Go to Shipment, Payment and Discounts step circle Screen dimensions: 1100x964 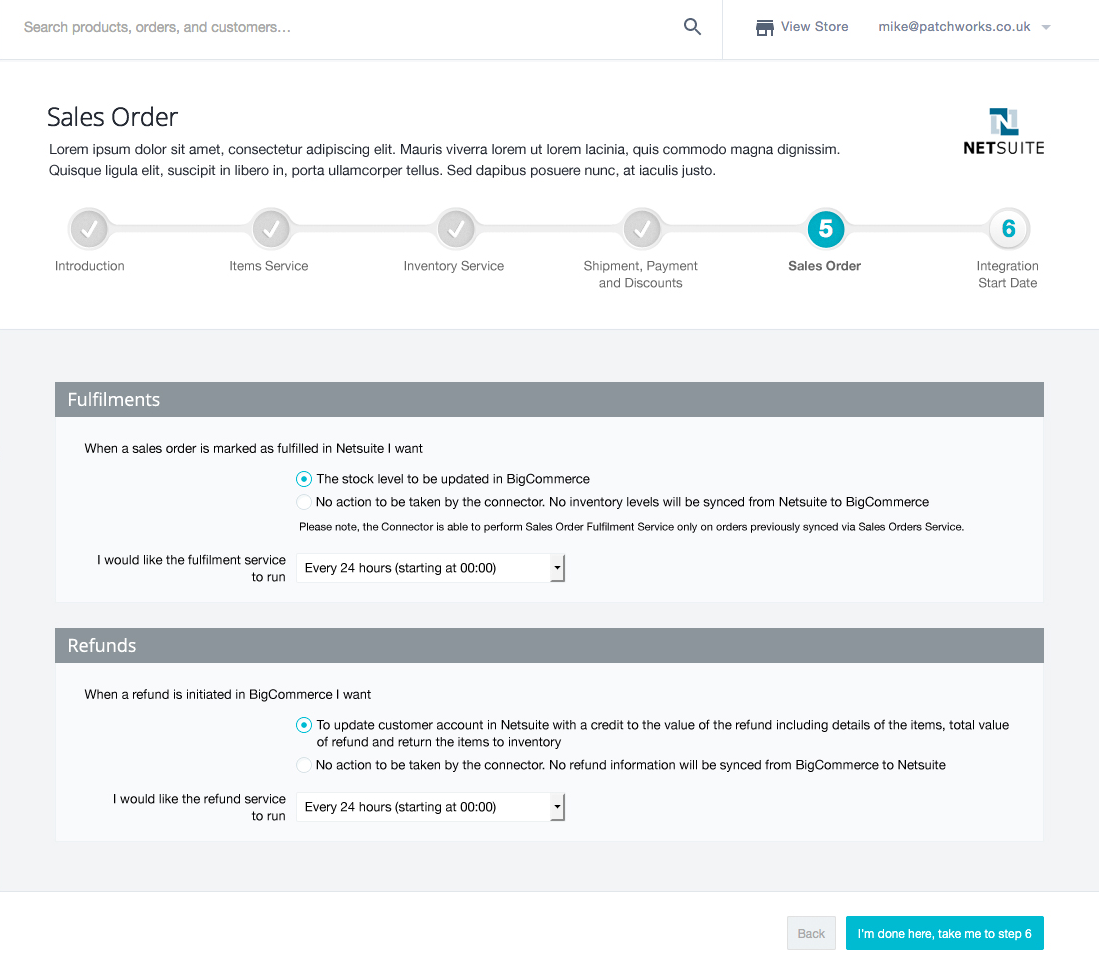(642, 229)
